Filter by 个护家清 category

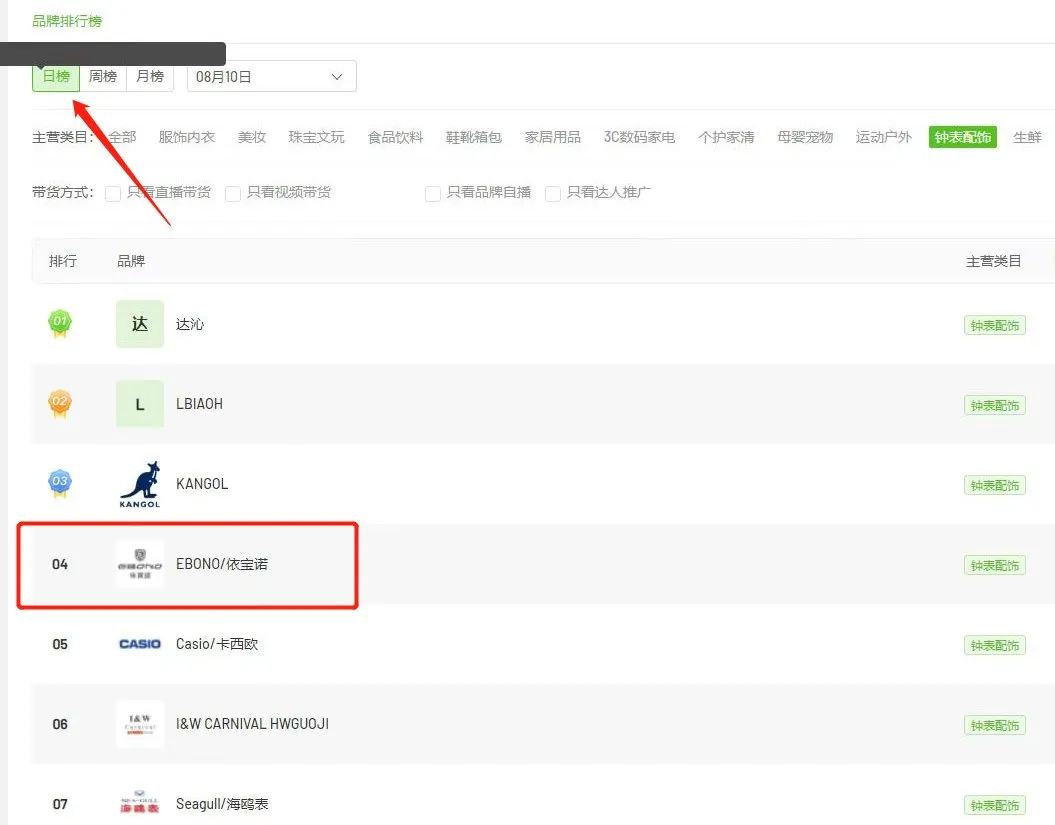tap(726, 137)
